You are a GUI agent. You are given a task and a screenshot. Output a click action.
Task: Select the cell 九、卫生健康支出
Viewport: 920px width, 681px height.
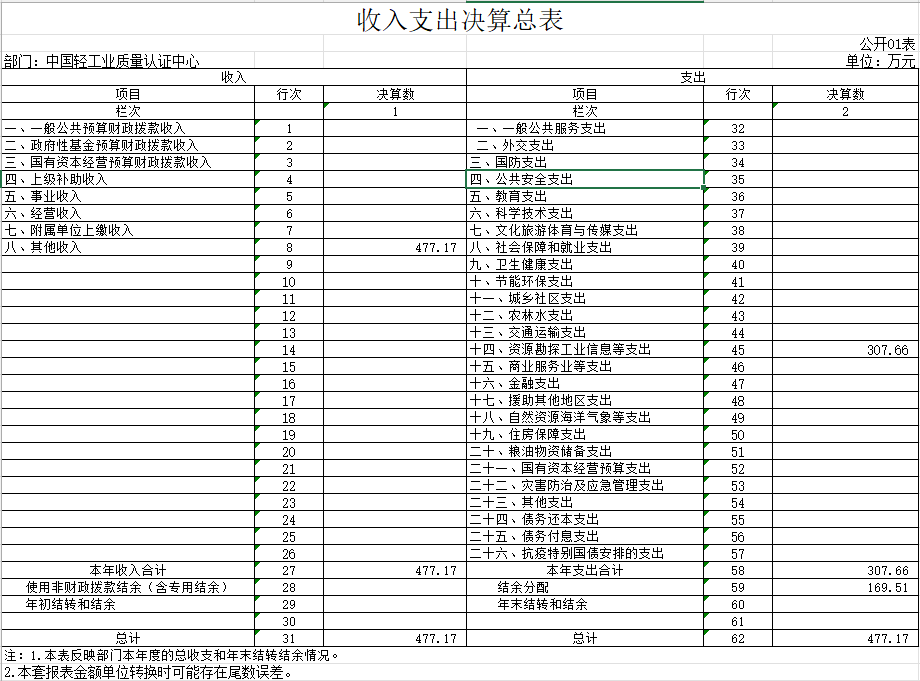point(585,265)
